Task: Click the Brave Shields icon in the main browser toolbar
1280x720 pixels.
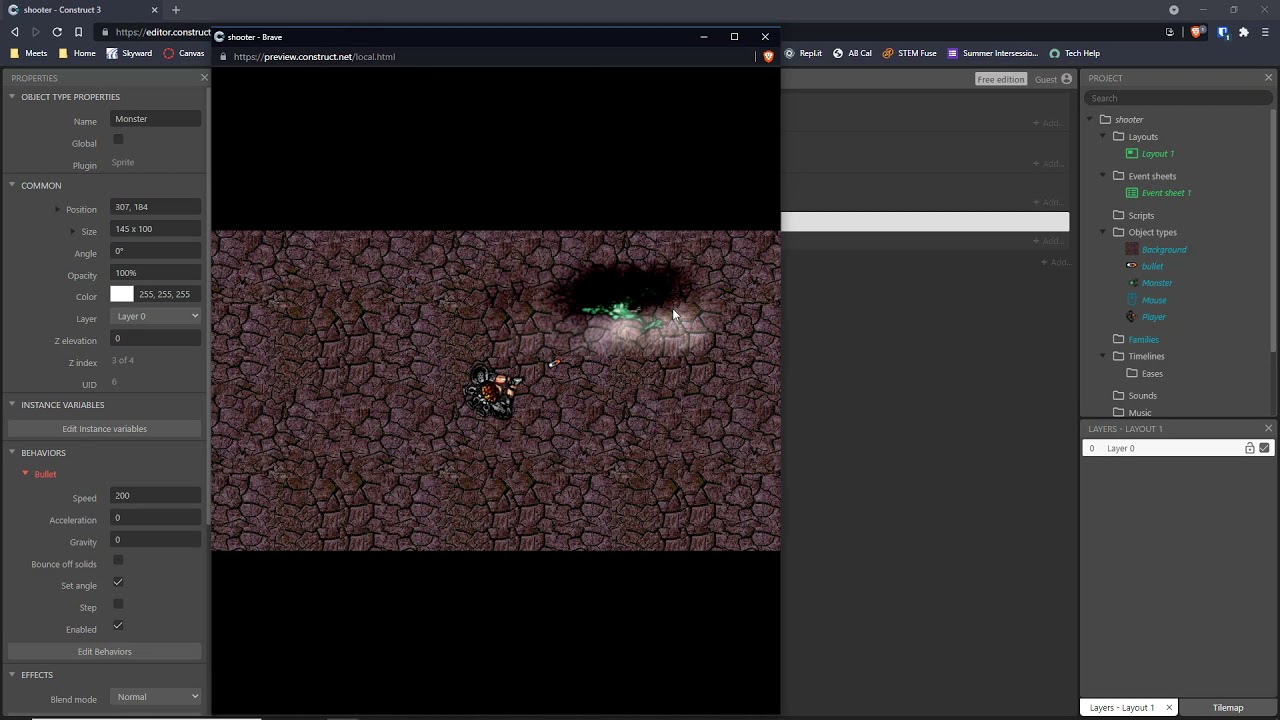Action: (1197, 32)
